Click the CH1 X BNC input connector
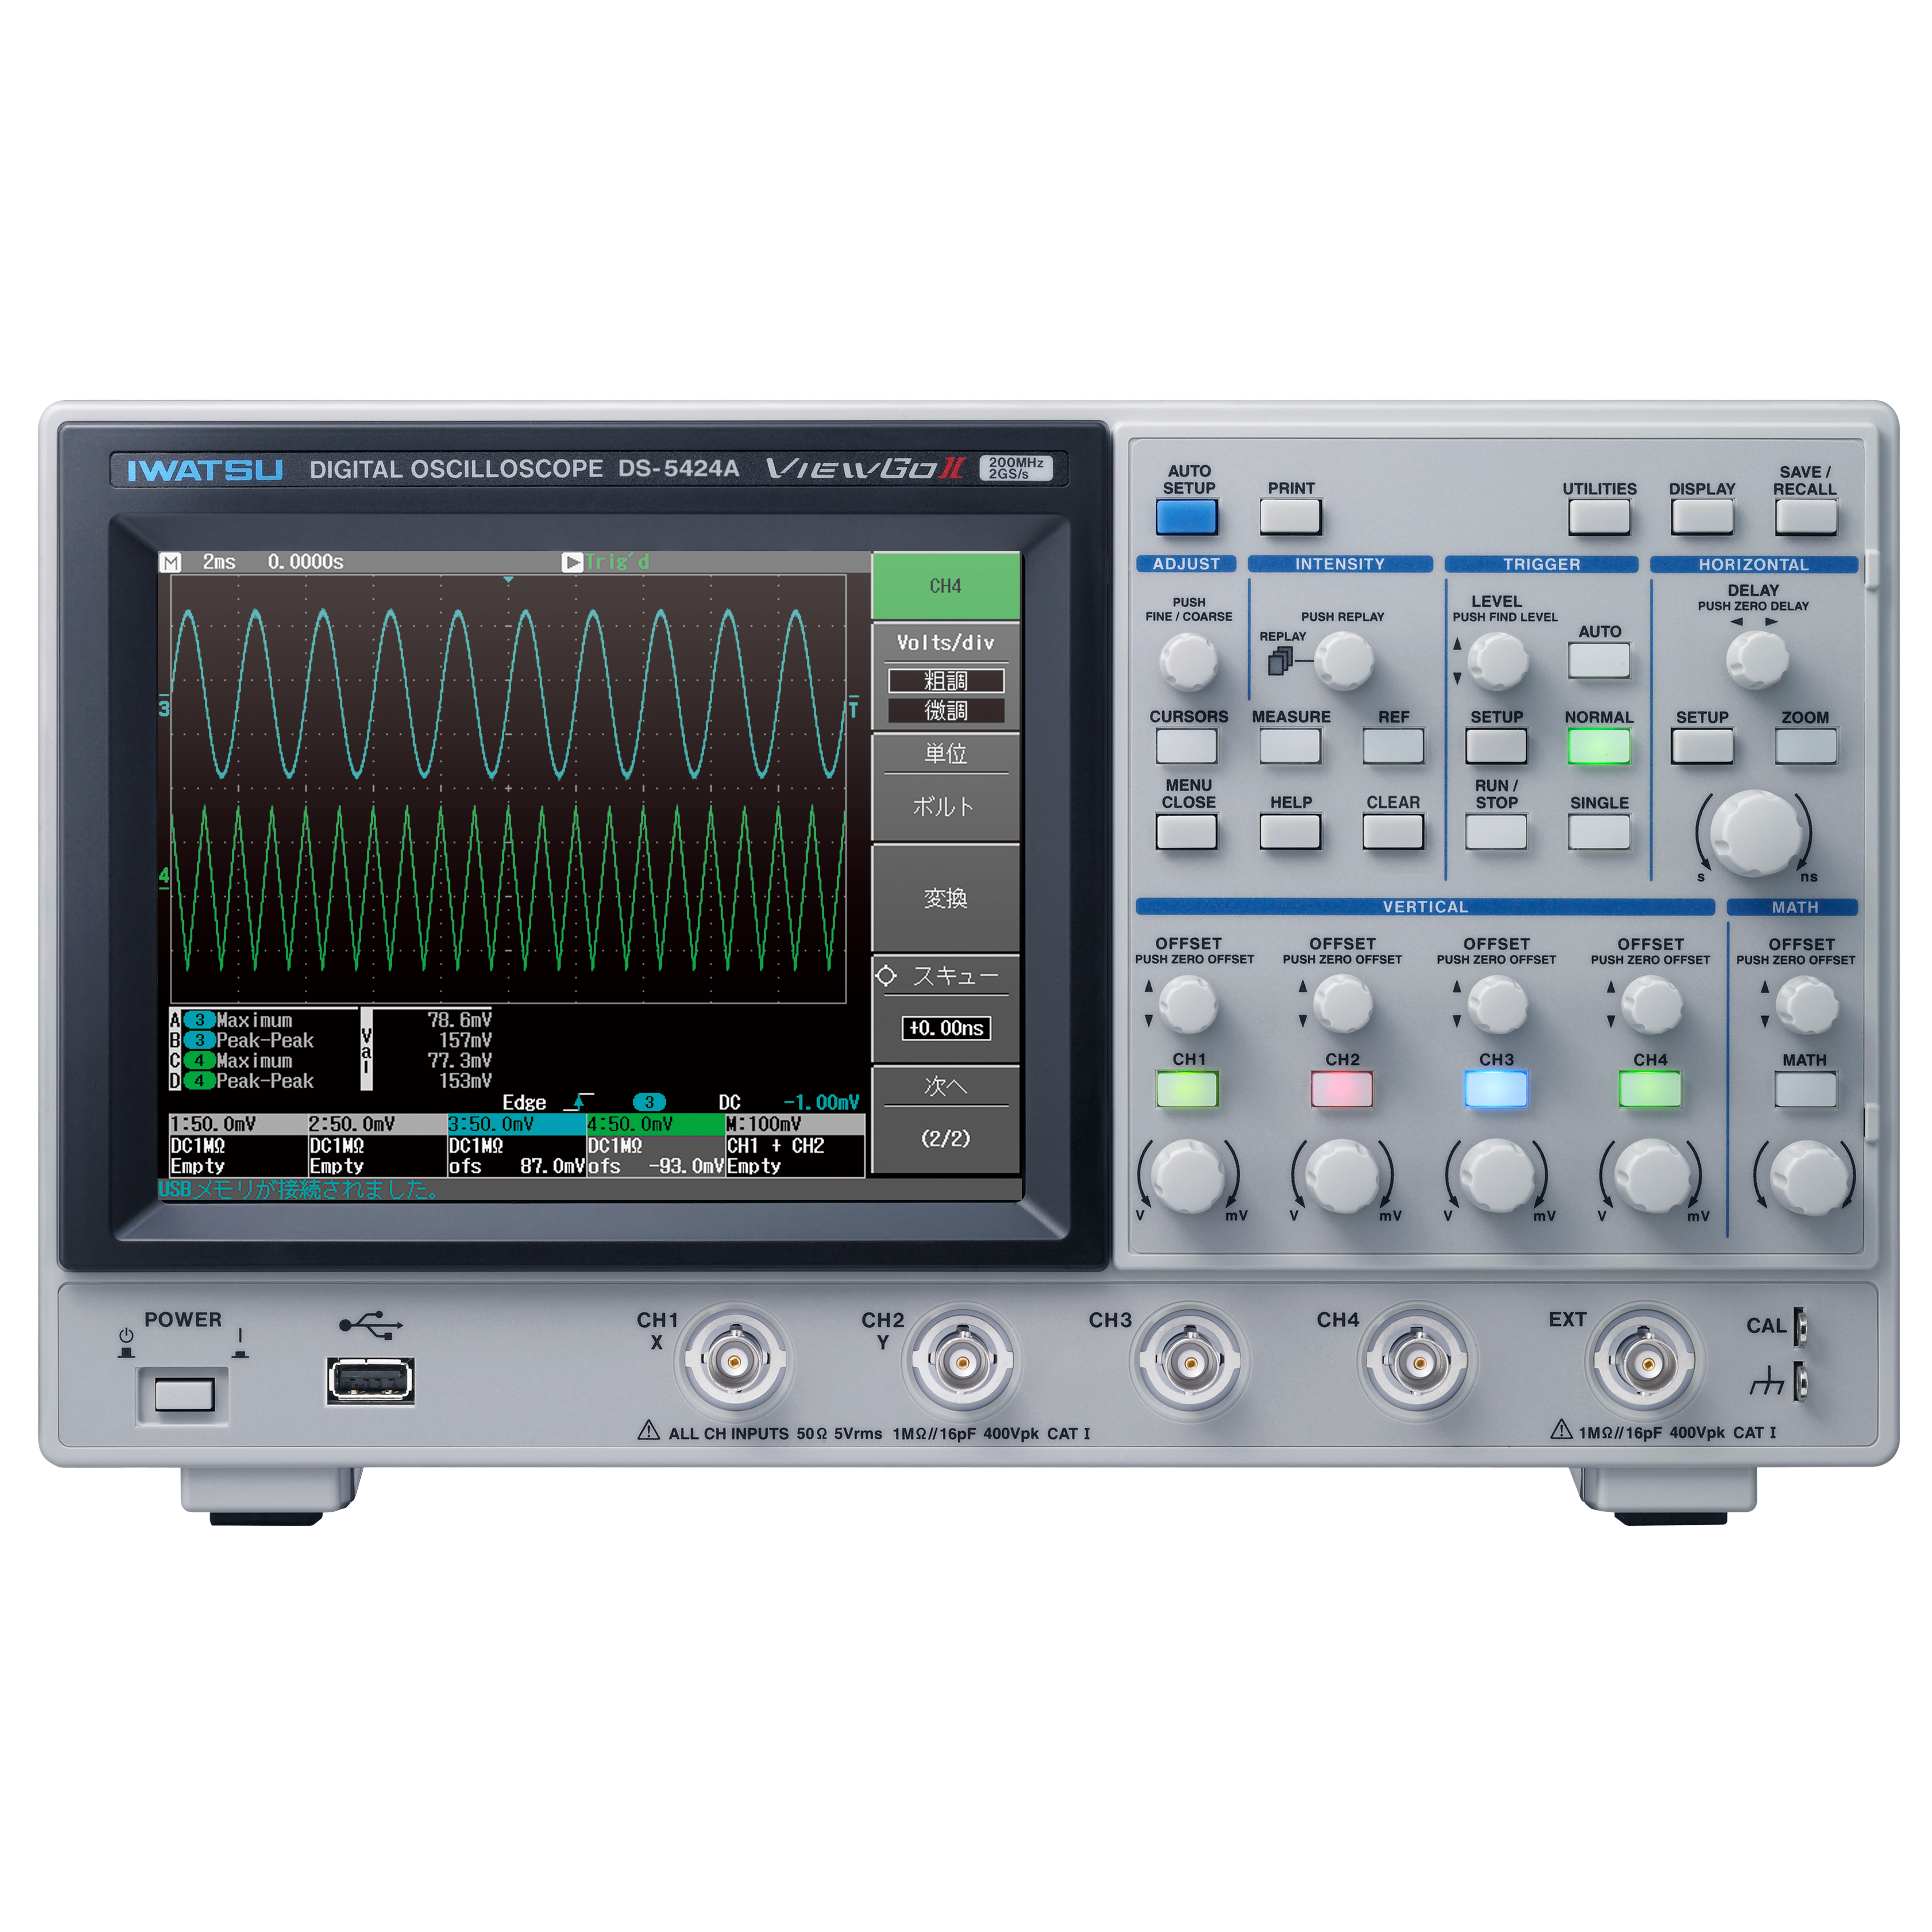 click(734, 1361)
